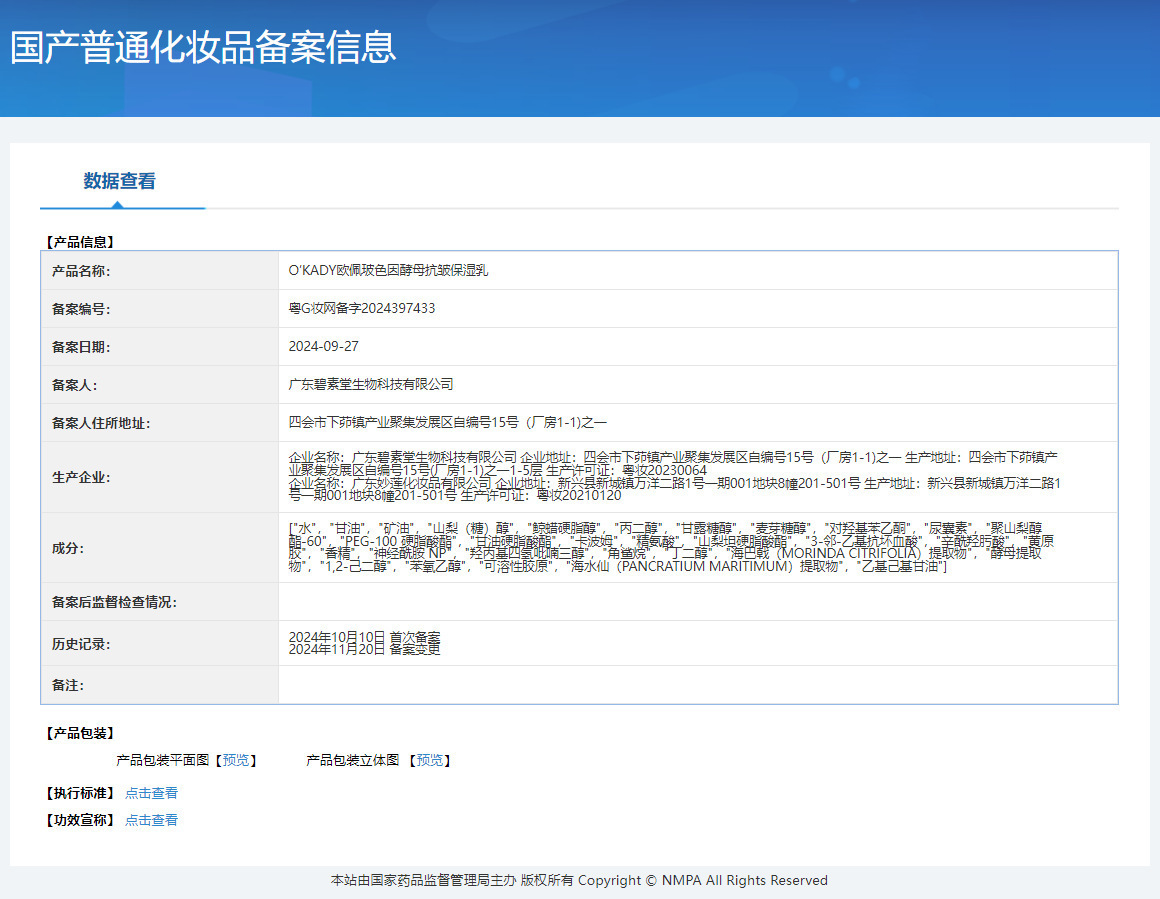This screenshot has height=899, width=1160.
Task: Click the filer name 广东碧素堂生物科技有限公司
Action: tap(371, 384)
